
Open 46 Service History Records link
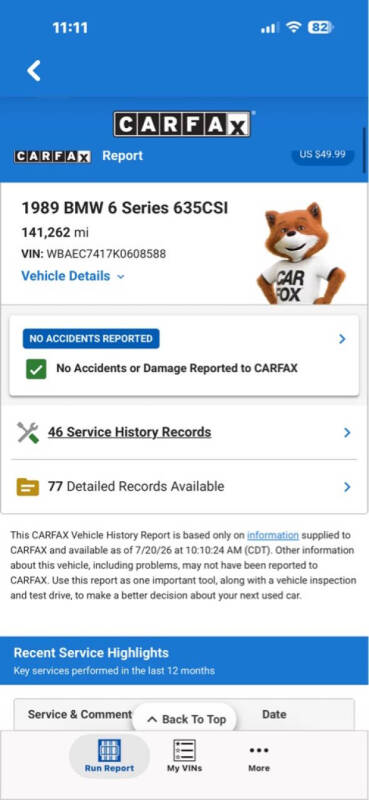point(130,432)
